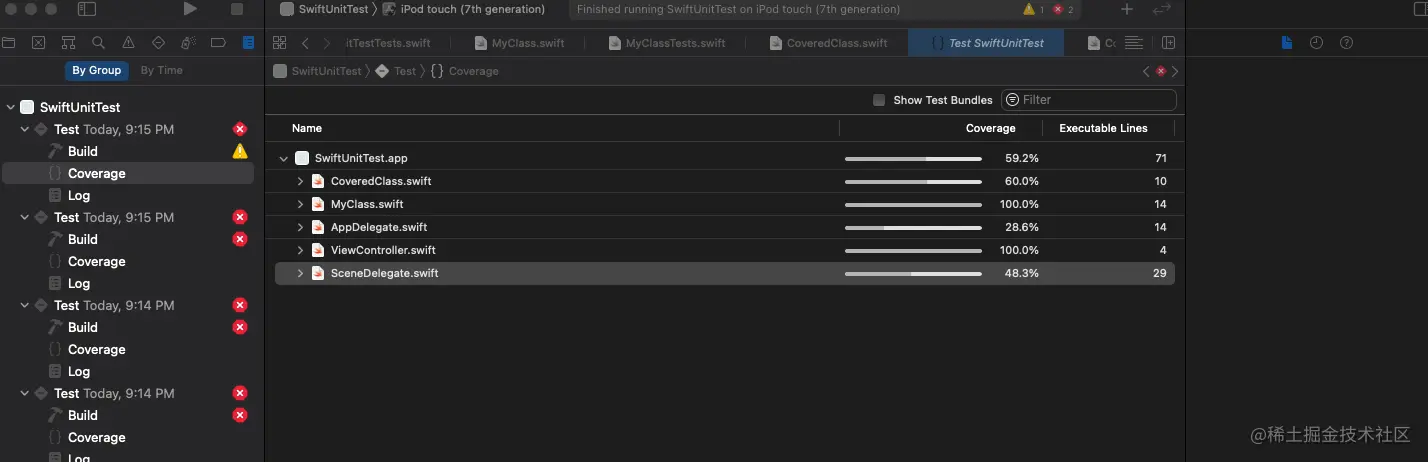
Task: Click SwiftUnitTest in the jump bar
Action: (318, 71)
